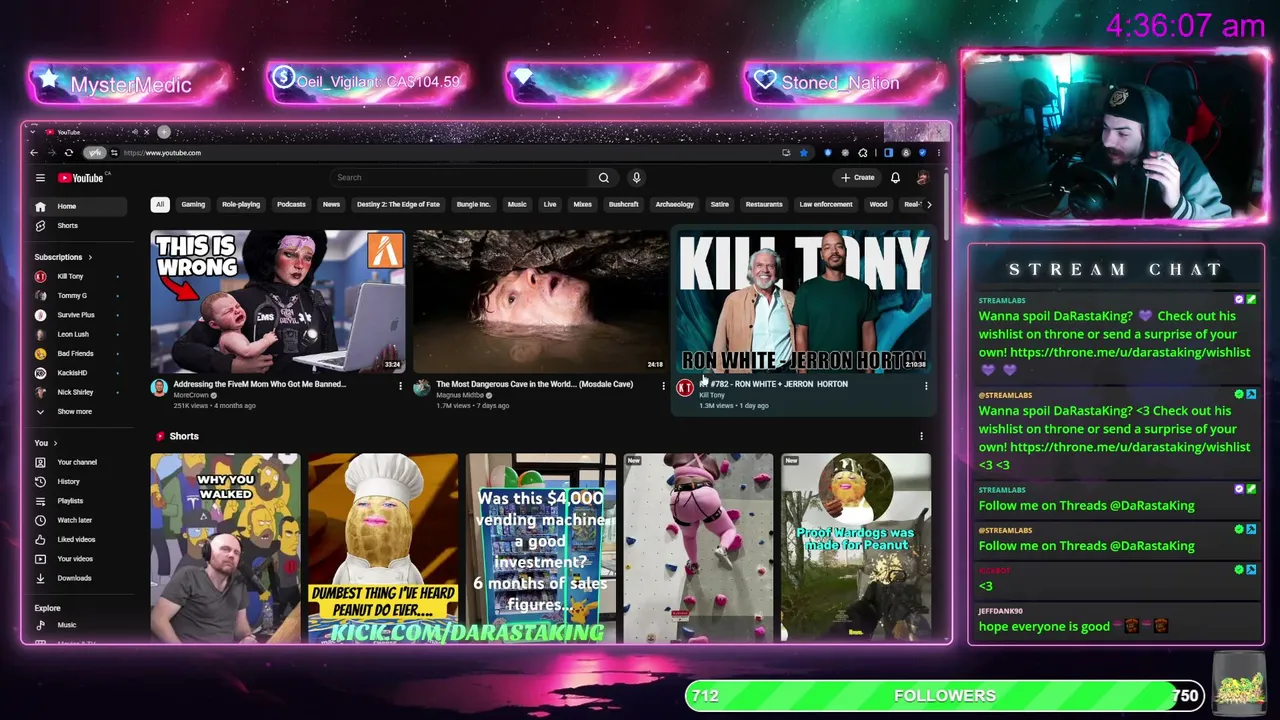Open a new browser tab
This screenshot has height=720, width=1280.
[x=164, y=132]
